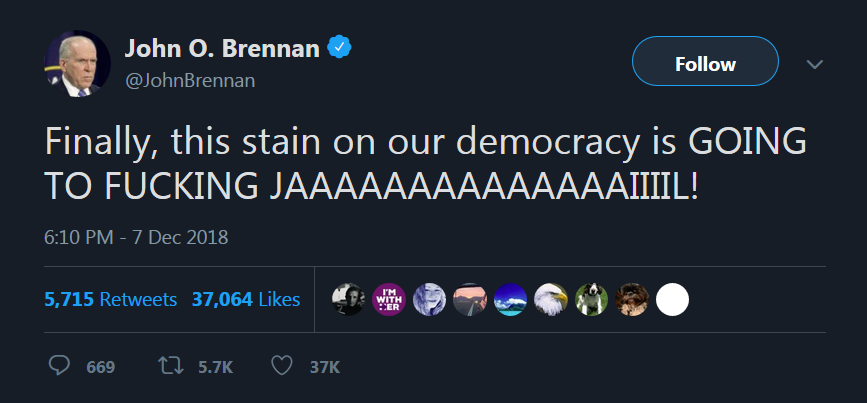Open the sunset road avatar profile
The image size is (867, 403).
pos(470,300)
